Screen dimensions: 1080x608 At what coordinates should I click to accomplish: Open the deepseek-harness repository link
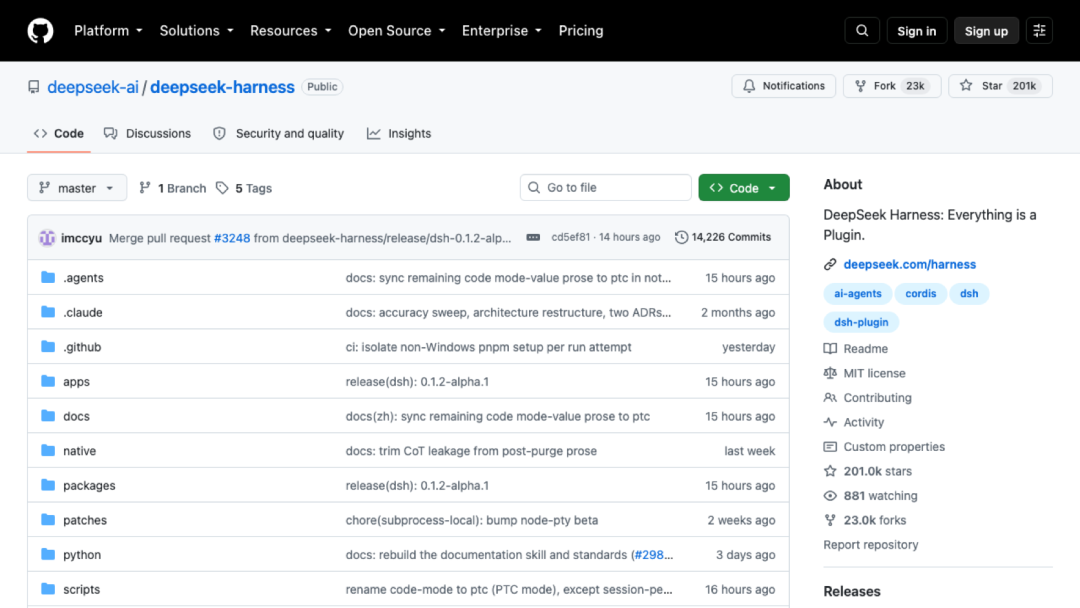222,87
